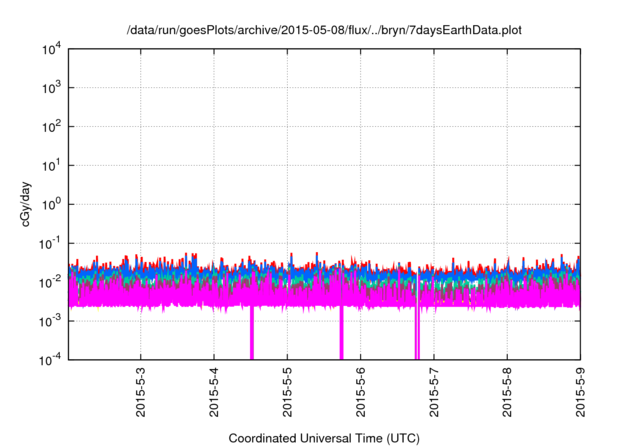Click the 2015-5-7 date label
The image size is (640, 448).
pyautogui.click(x=434, y=392)
